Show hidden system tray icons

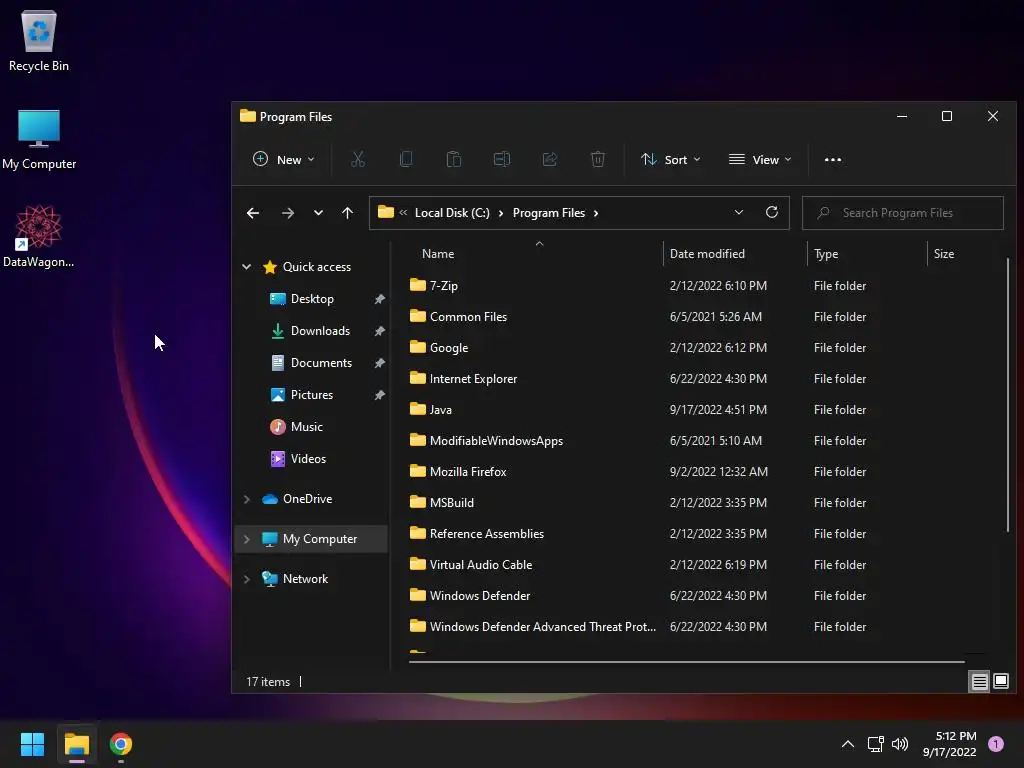(x=848, y=744)
